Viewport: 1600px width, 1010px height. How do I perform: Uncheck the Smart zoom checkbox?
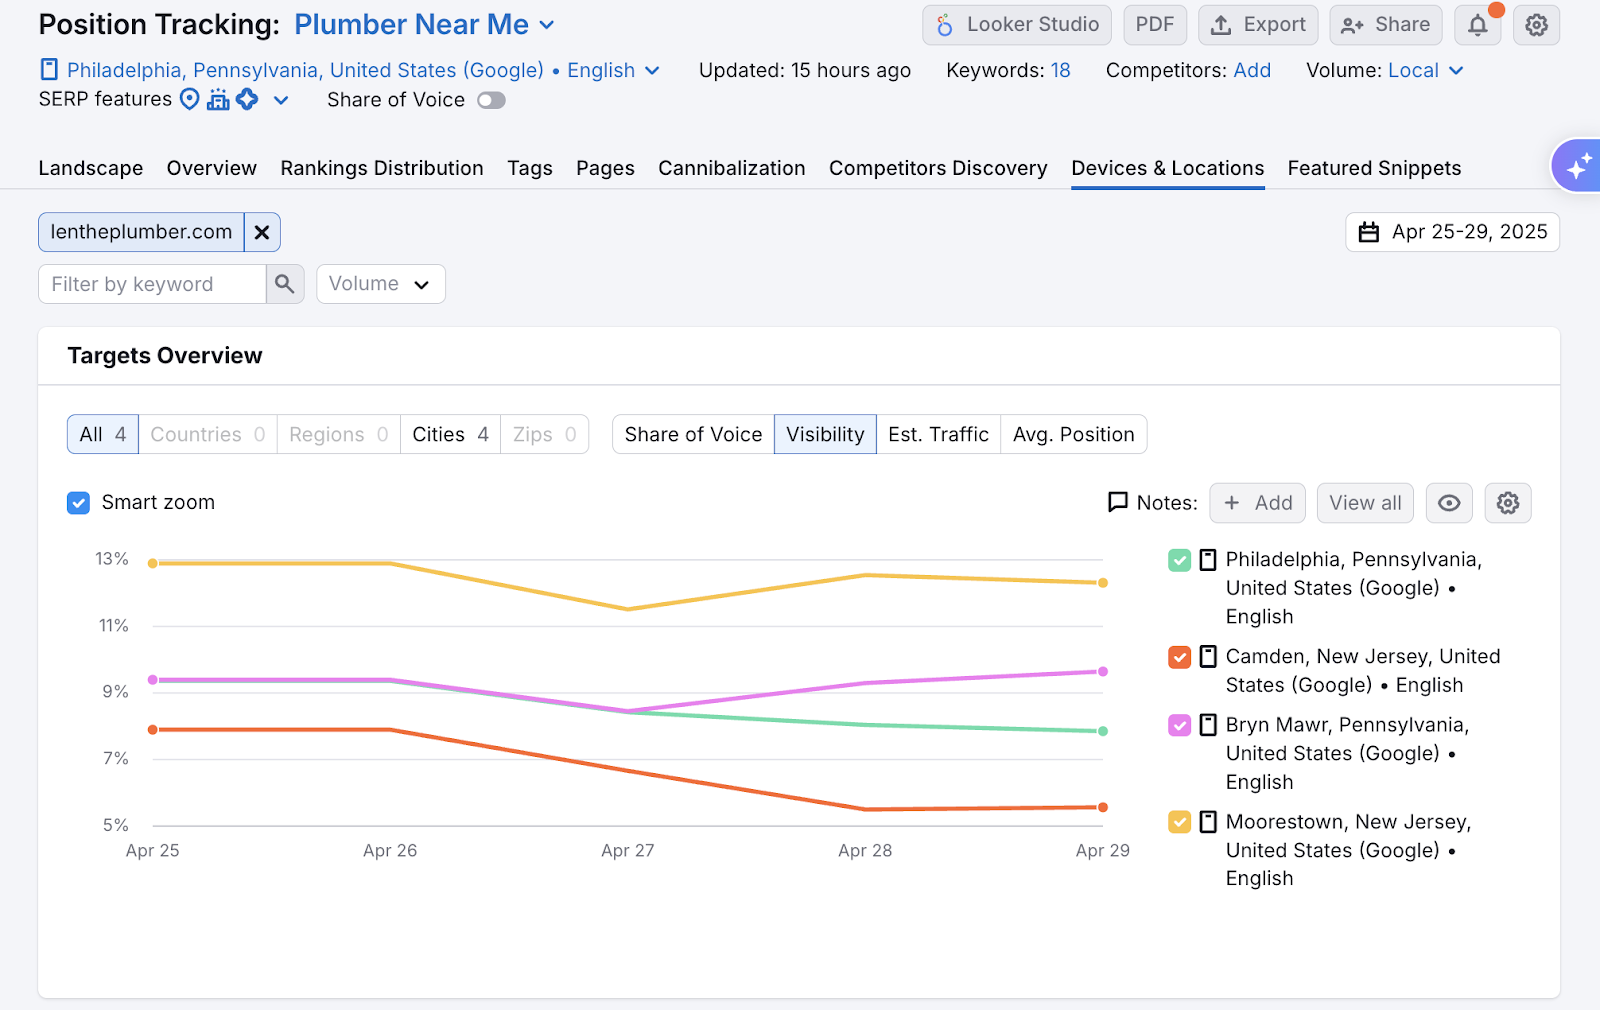pyautogui.click(x=78, y=502)
